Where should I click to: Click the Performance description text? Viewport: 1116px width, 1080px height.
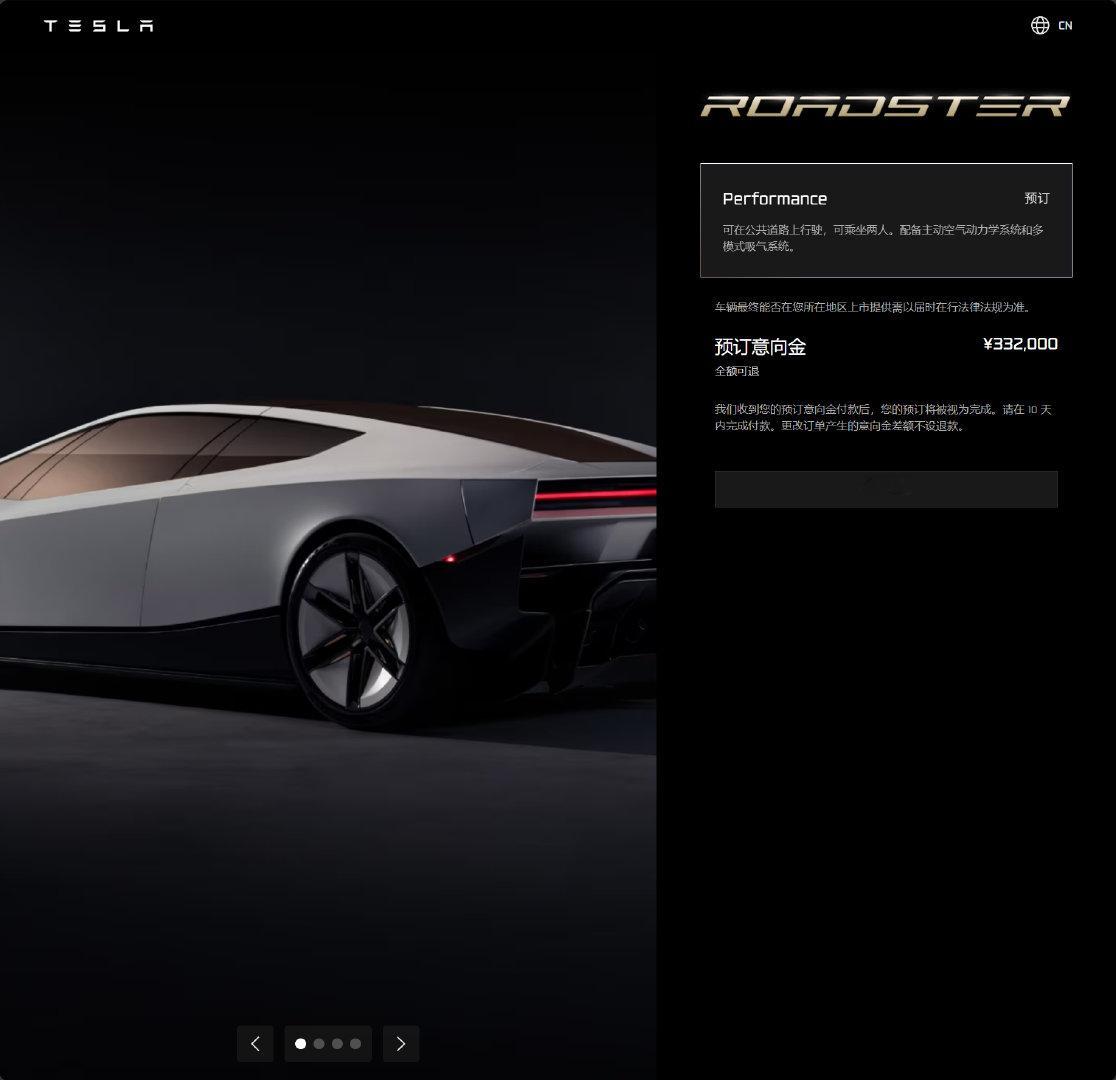pos(883,238)
